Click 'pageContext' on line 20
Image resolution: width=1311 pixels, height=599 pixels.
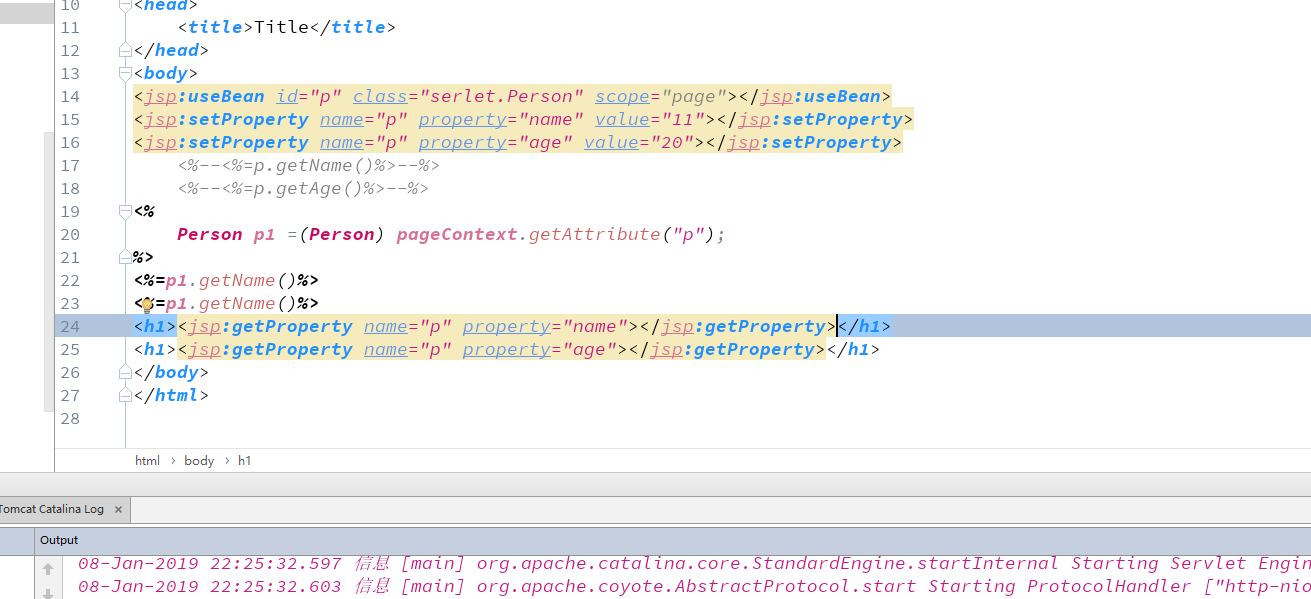(457, 234)
